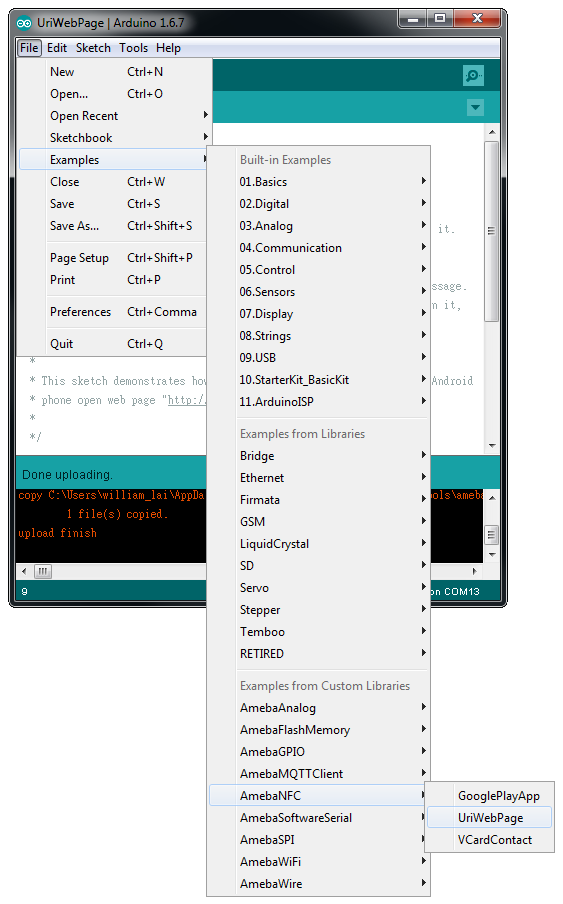The width and height of the screenshot is (563, 904).
Task: Expand the 05.Control examples
Action: (x=319, y=270)
